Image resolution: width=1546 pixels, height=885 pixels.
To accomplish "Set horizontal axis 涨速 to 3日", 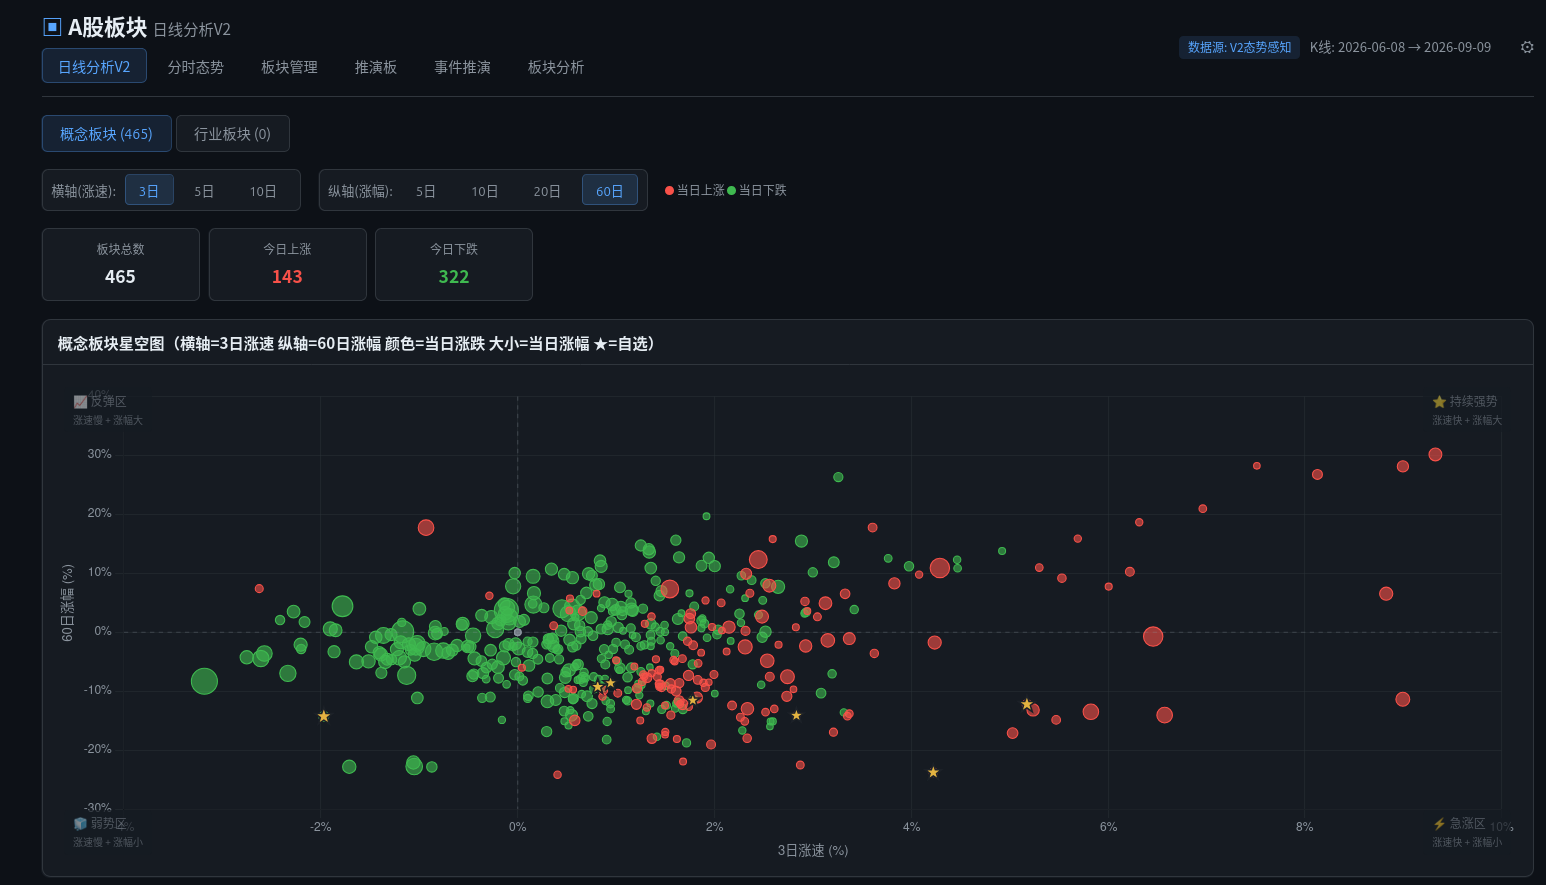I will [149, 190].
